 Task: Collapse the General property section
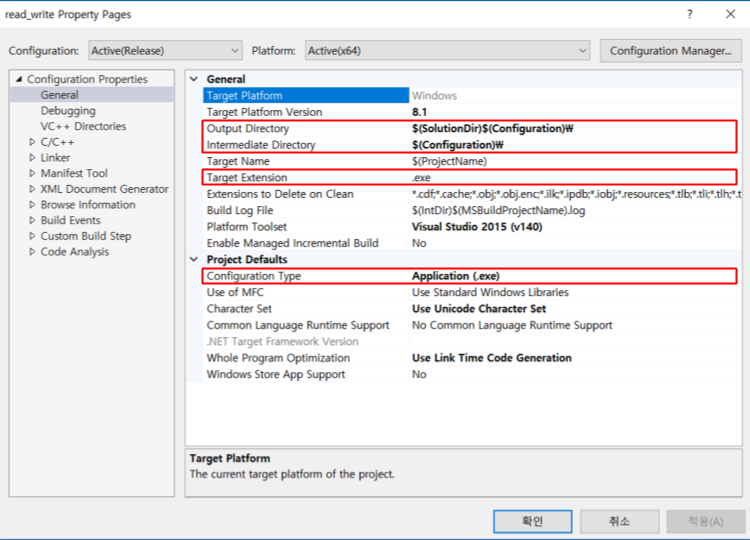point(194,79)
